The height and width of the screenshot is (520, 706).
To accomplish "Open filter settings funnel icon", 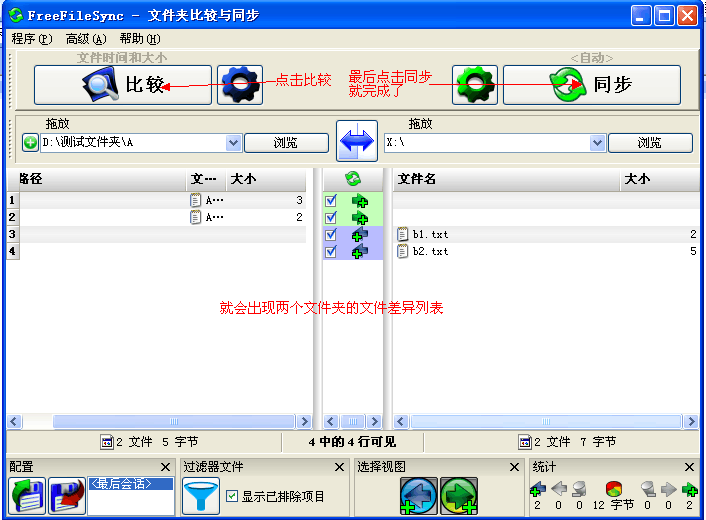I will [201, 496].
